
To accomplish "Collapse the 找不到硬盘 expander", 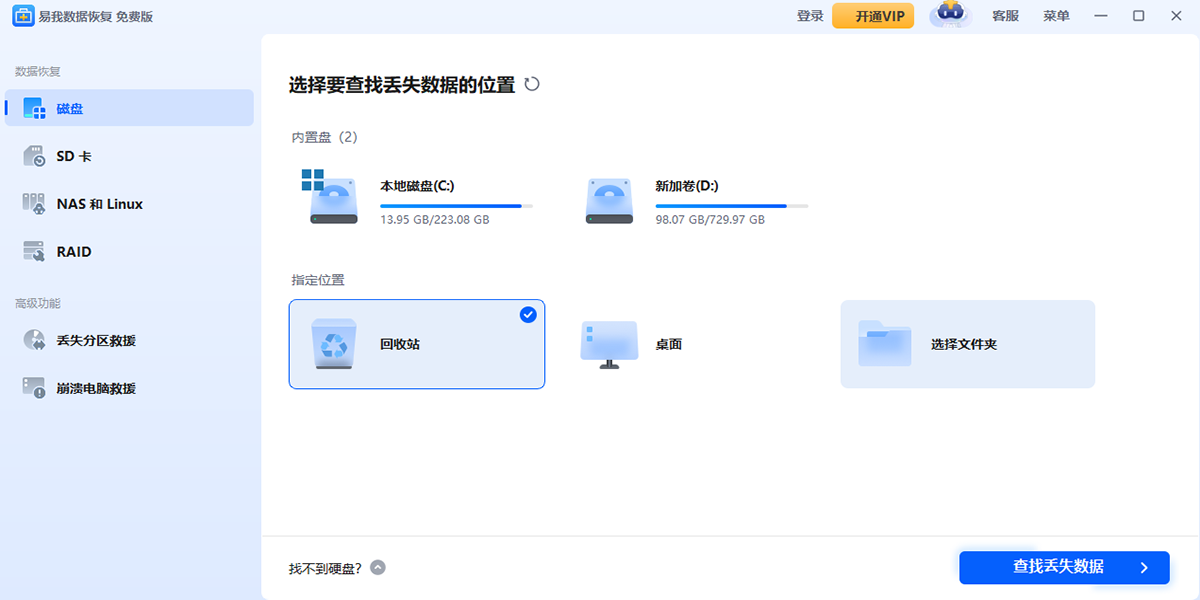I will pos(378,567).
